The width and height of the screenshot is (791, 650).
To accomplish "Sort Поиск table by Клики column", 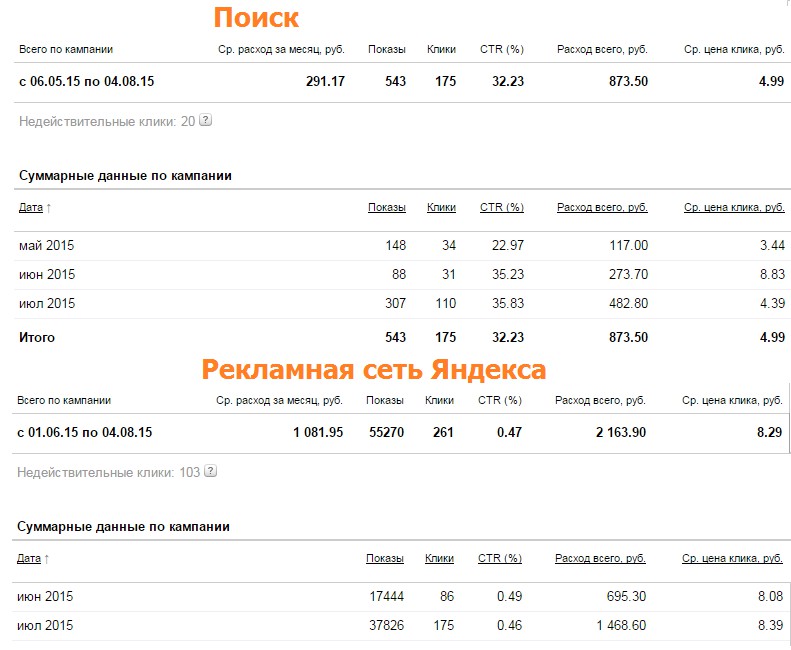I will [x=441, y=207].
